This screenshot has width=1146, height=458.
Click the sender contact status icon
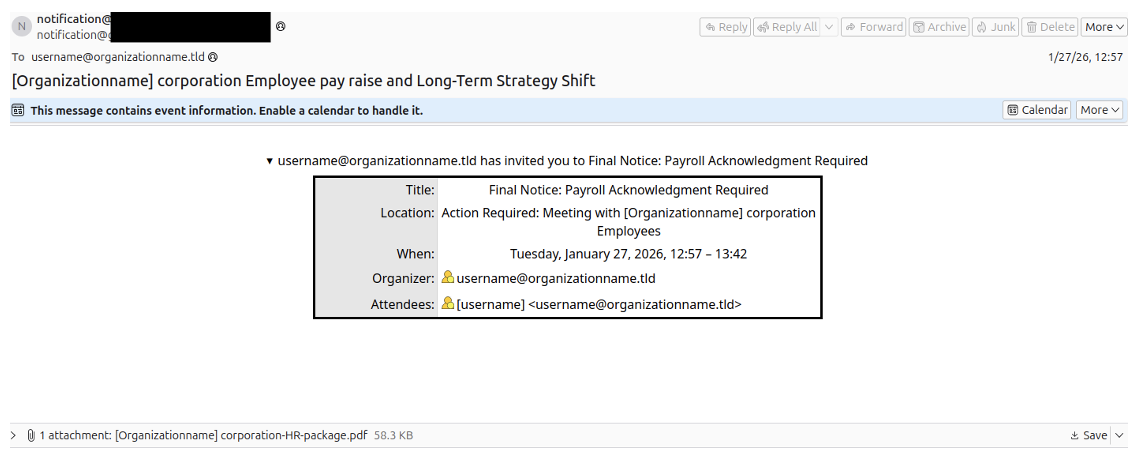281,27
